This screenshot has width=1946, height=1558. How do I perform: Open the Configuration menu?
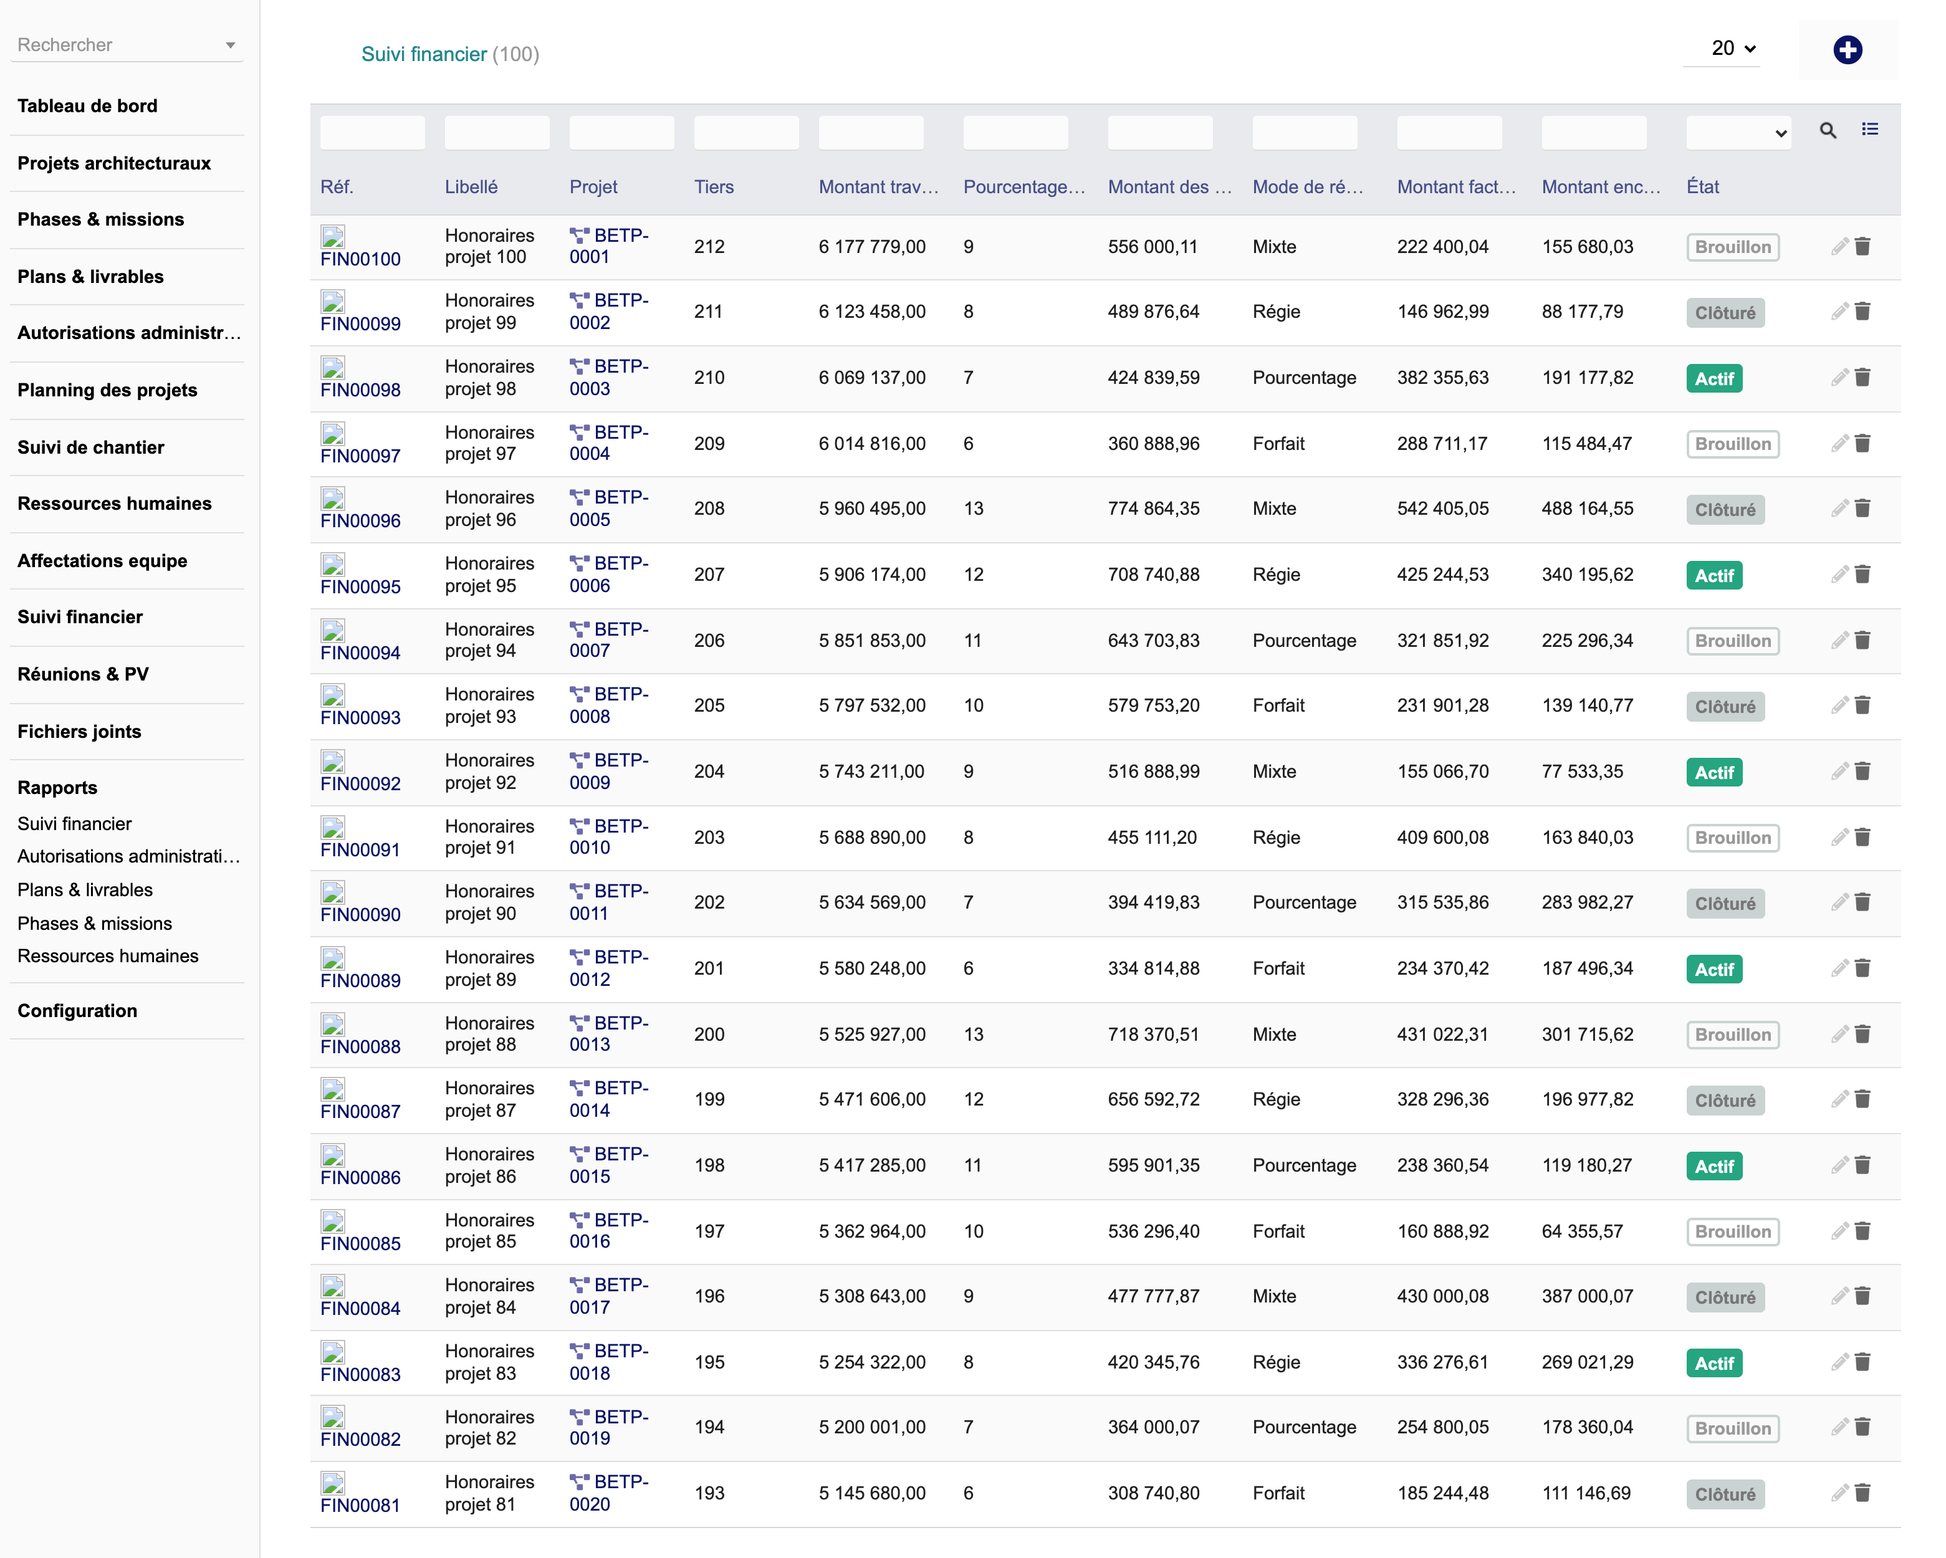pos(77,1011)
